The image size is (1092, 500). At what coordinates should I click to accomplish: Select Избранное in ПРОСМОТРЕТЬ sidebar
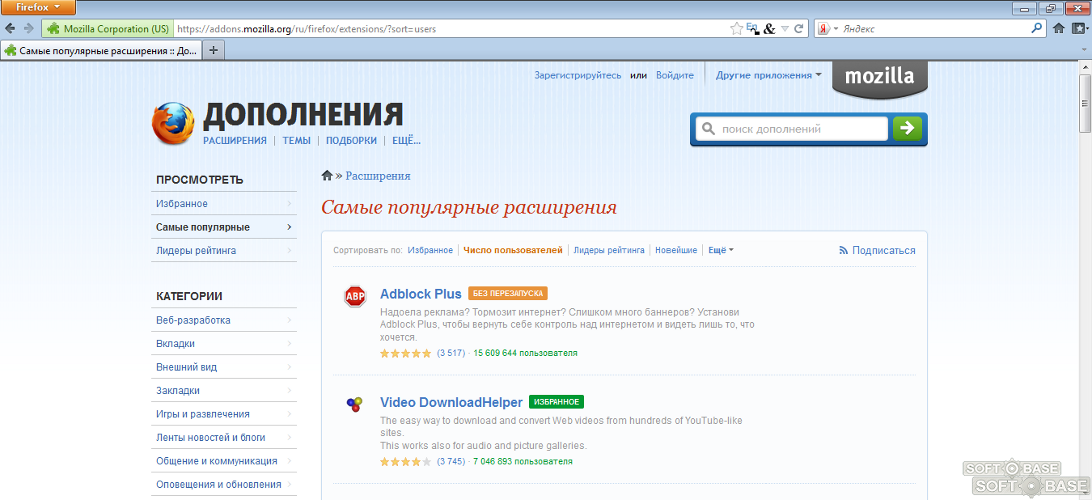click(x=224, y=204)
